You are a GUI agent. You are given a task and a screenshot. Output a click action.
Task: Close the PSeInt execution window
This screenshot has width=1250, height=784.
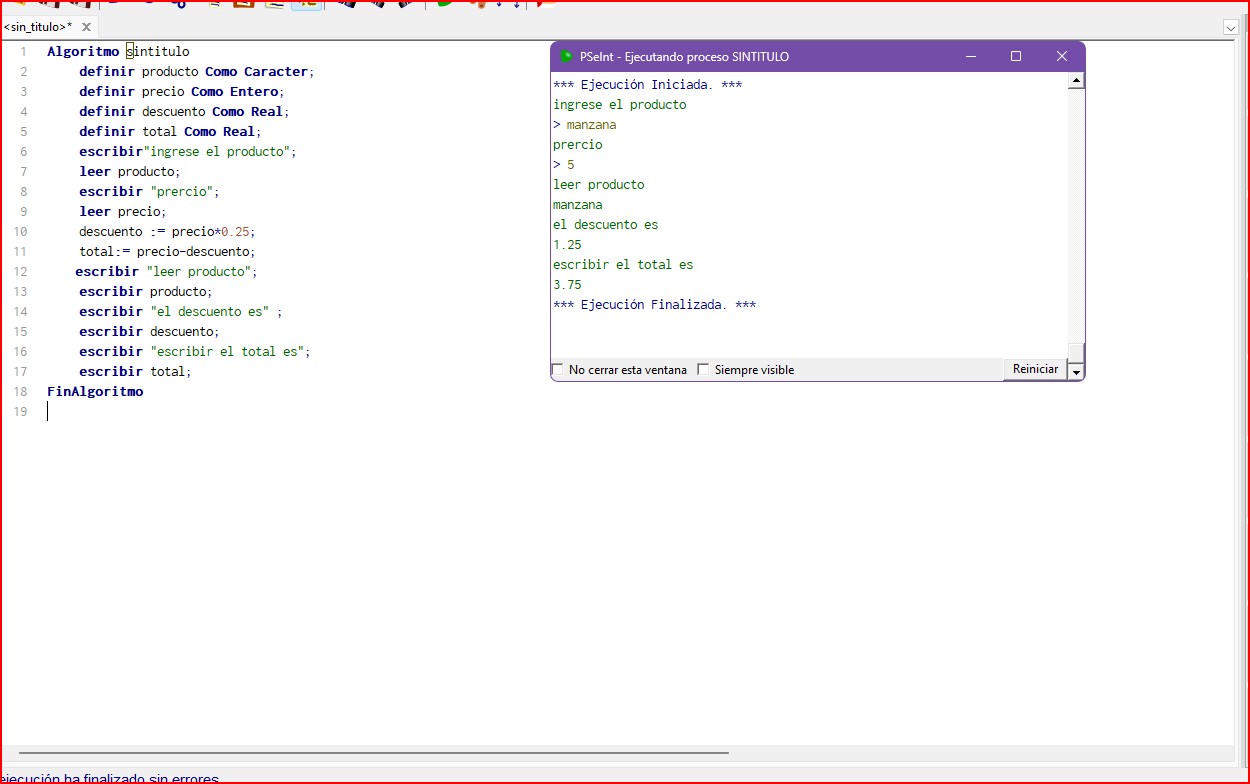pos(1062,57)
